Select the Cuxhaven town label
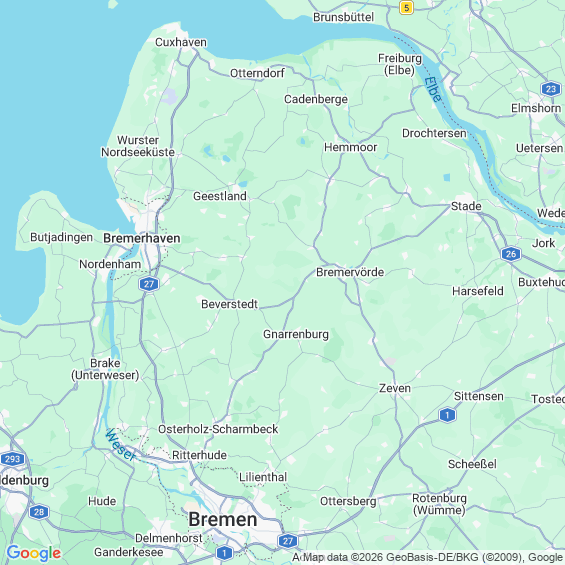Image resolution: width=565 pixels, height=565 pixels. pyautogui.click(x=181, y=42)
